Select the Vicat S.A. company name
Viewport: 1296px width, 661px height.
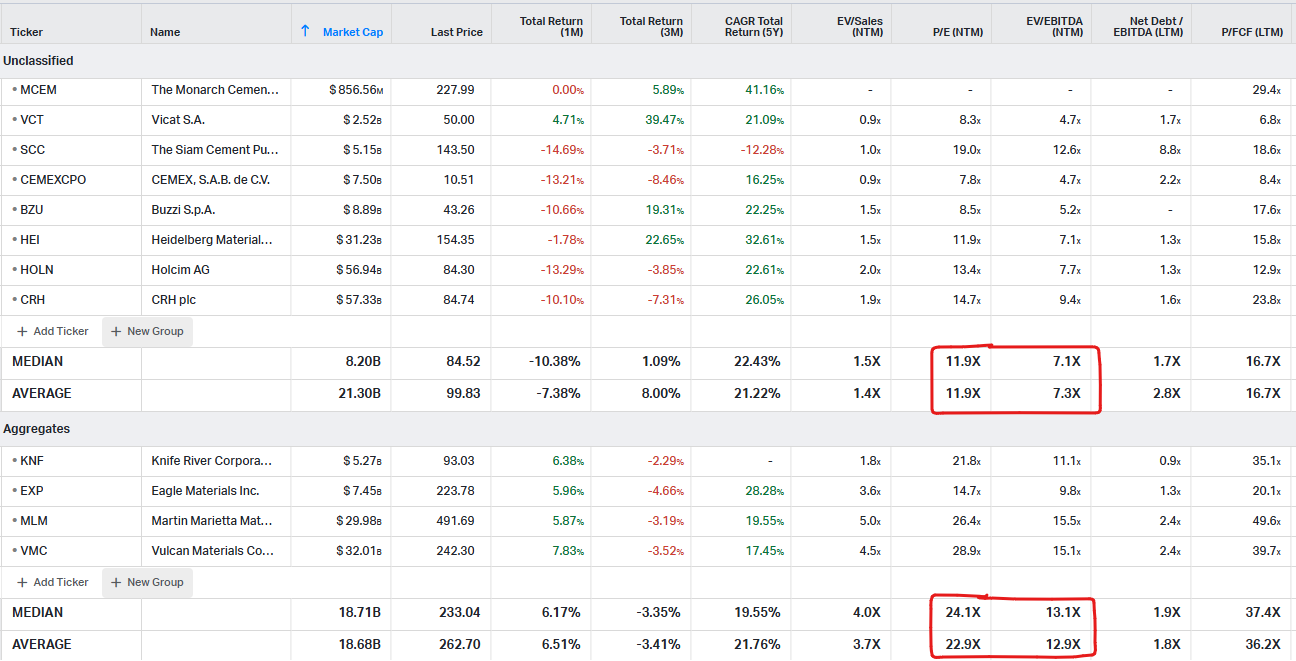pos(178,120)
